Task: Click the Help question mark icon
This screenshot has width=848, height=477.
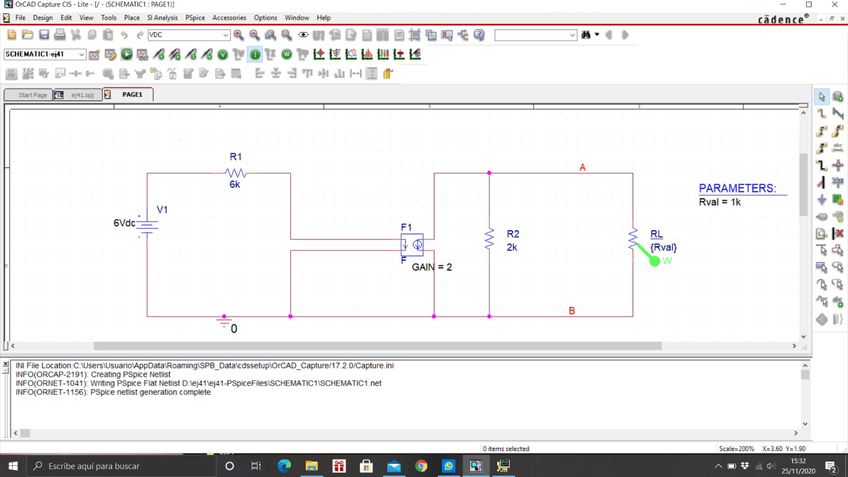Action: (x=479, y=35)
